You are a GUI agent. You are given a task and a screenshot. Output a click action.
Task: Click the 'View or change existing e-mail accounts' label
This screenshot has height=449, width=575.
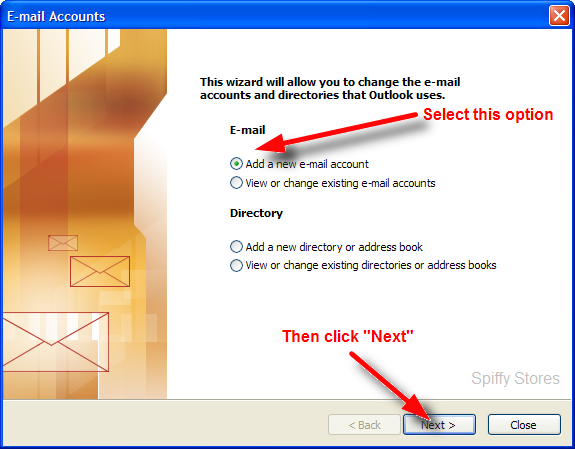point(340,183)
